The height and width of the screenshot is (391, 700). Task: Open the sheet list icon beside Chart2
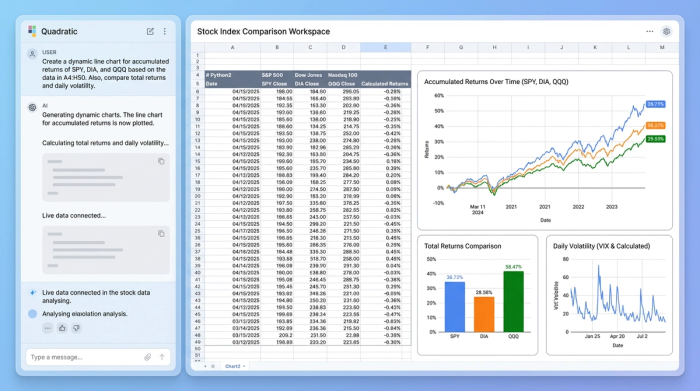tap(213, 366)
